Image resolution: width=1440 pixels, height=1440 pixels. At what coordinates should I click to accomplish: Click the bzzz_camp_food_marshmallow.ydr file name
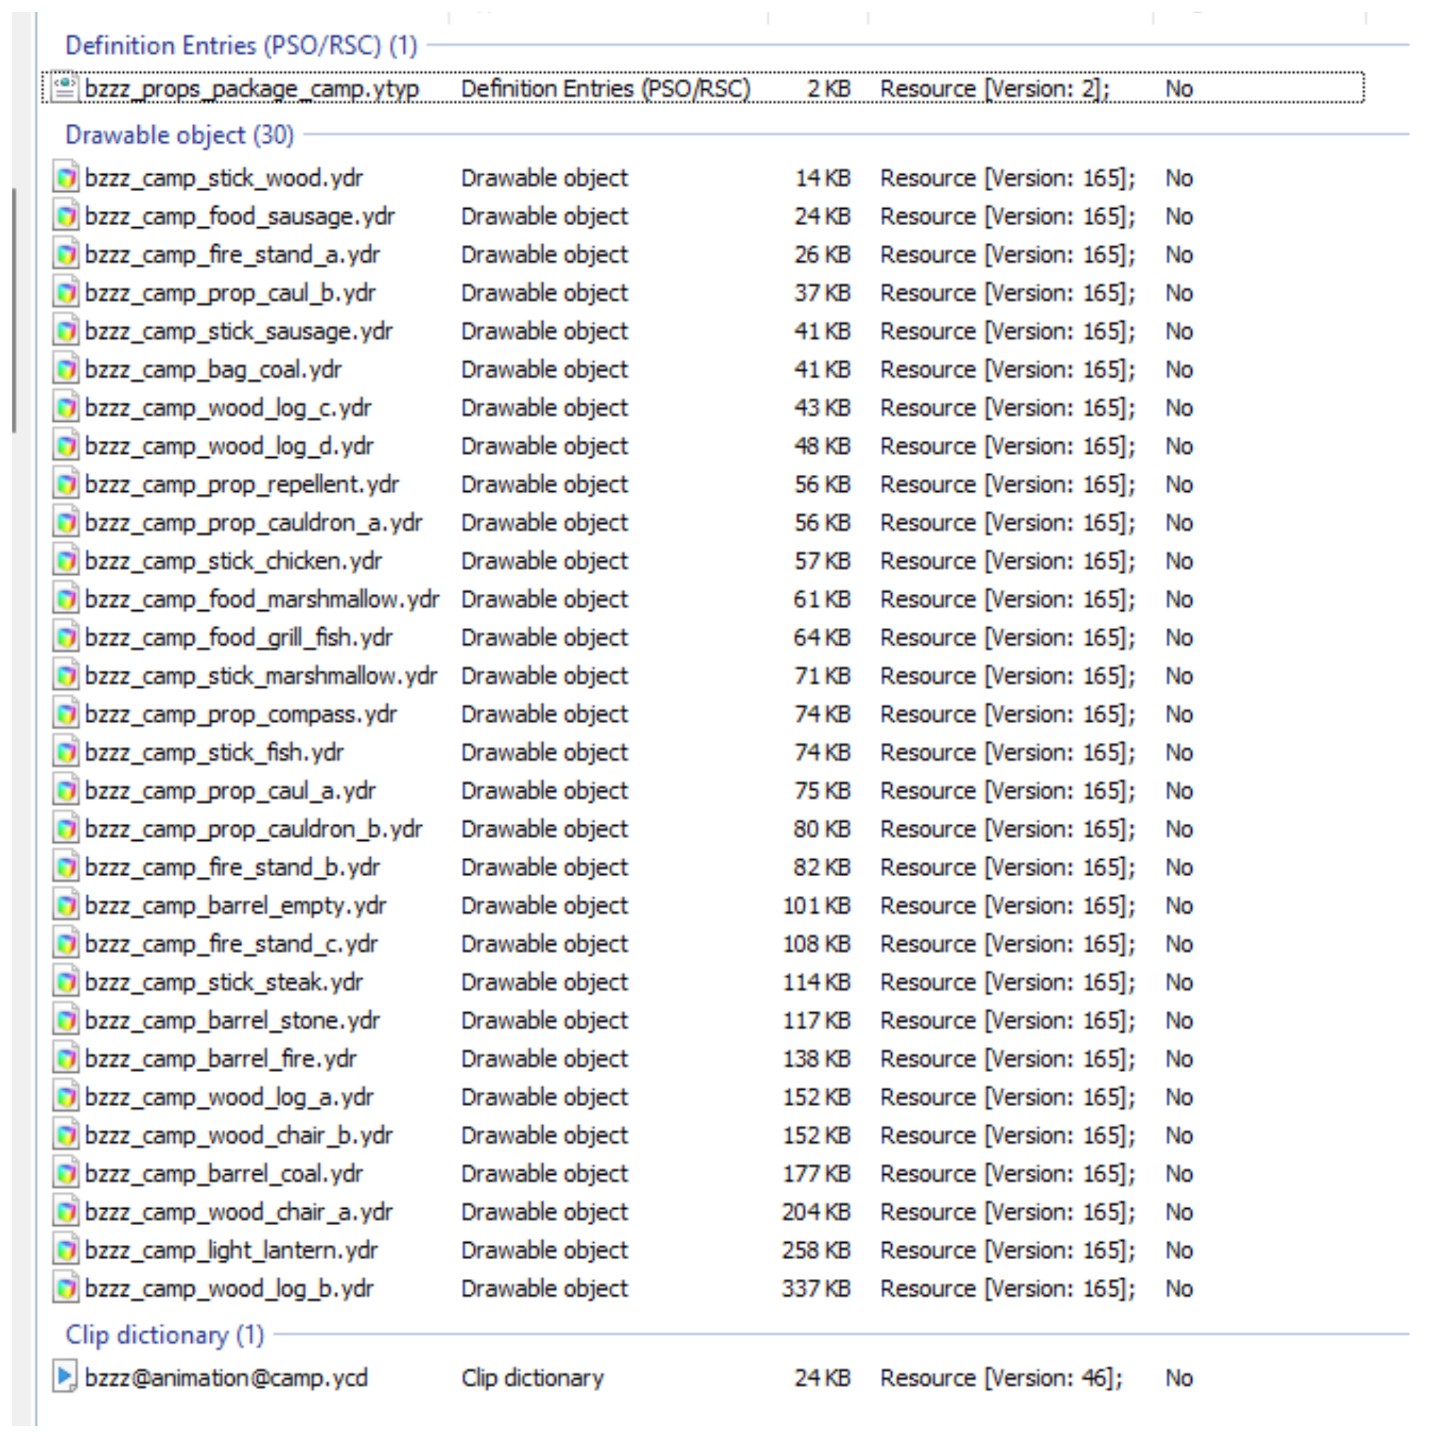tap(262, 599)
